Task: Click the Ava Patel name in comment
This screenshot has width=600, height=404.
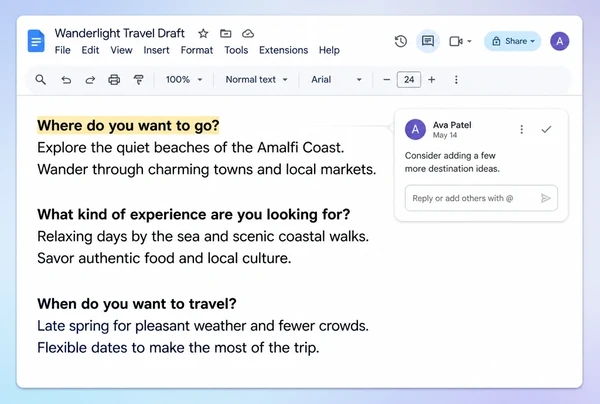Action: [452, 125]
